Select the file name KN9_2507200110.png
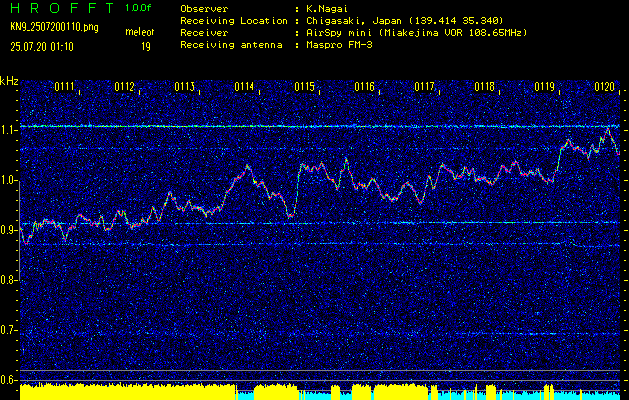The width and height of the screenshot is (629, 400). point(54,27)
